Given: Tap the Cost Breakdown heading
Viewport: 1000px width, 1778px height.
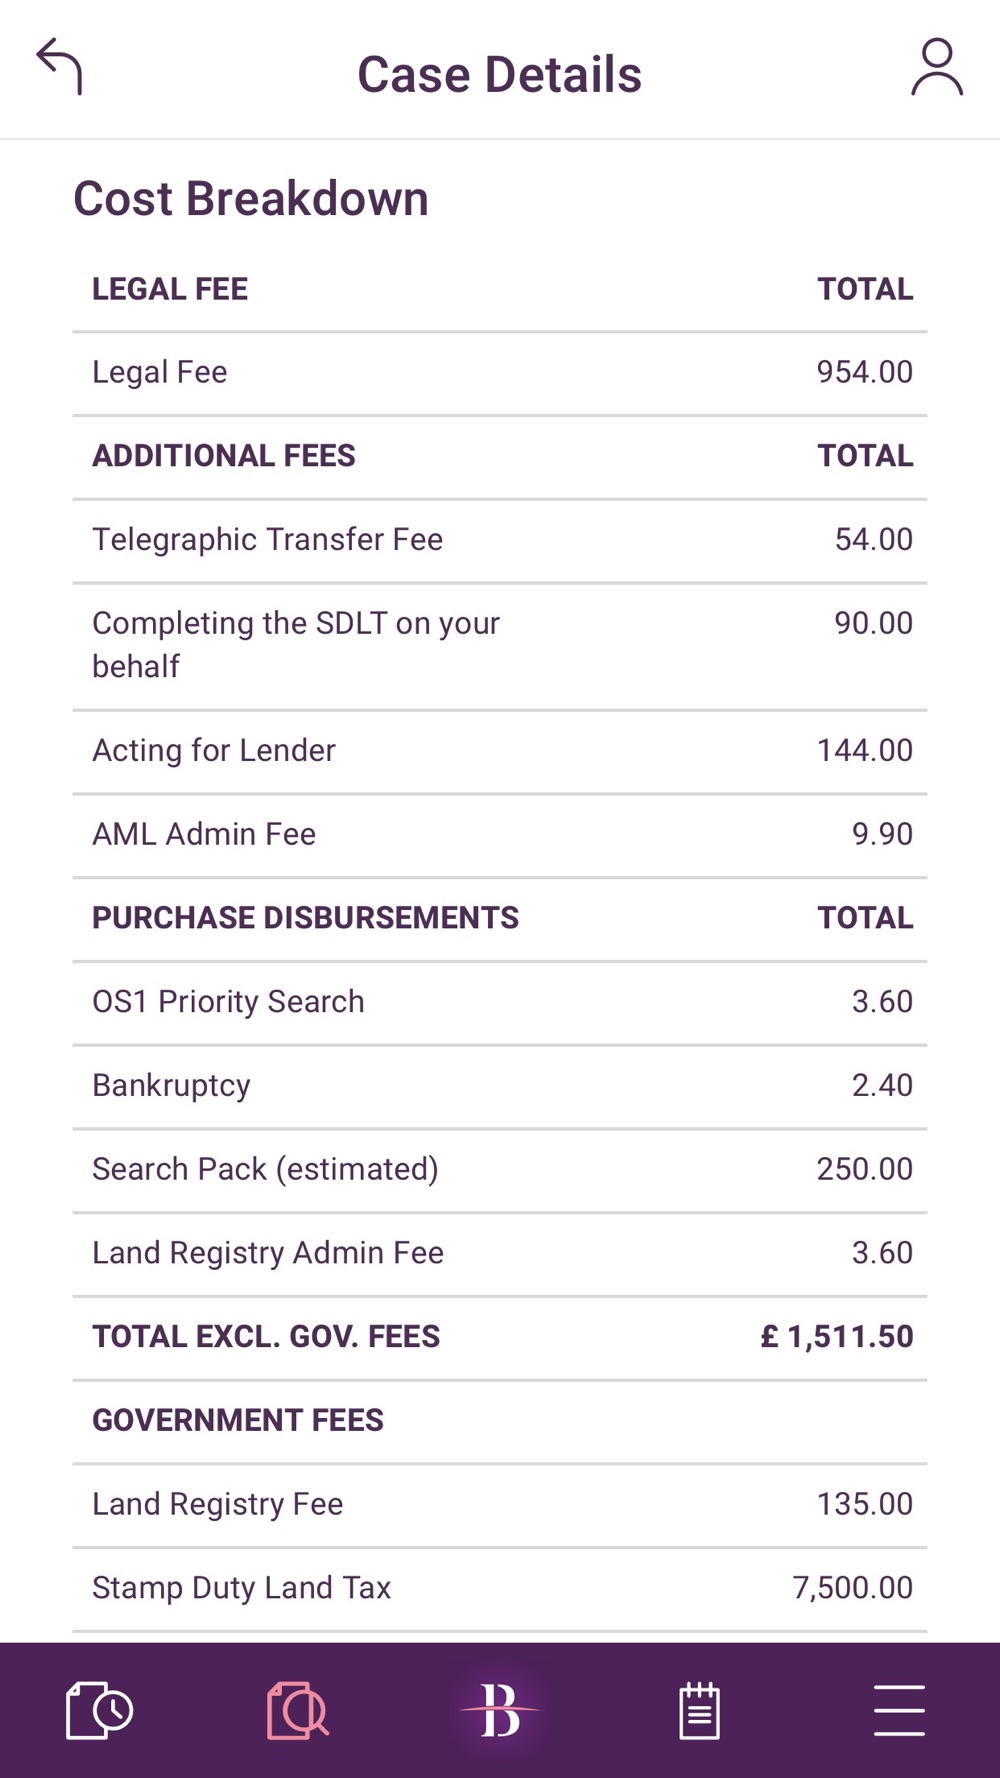Looking at the screenshot, I should pos(251,199).
